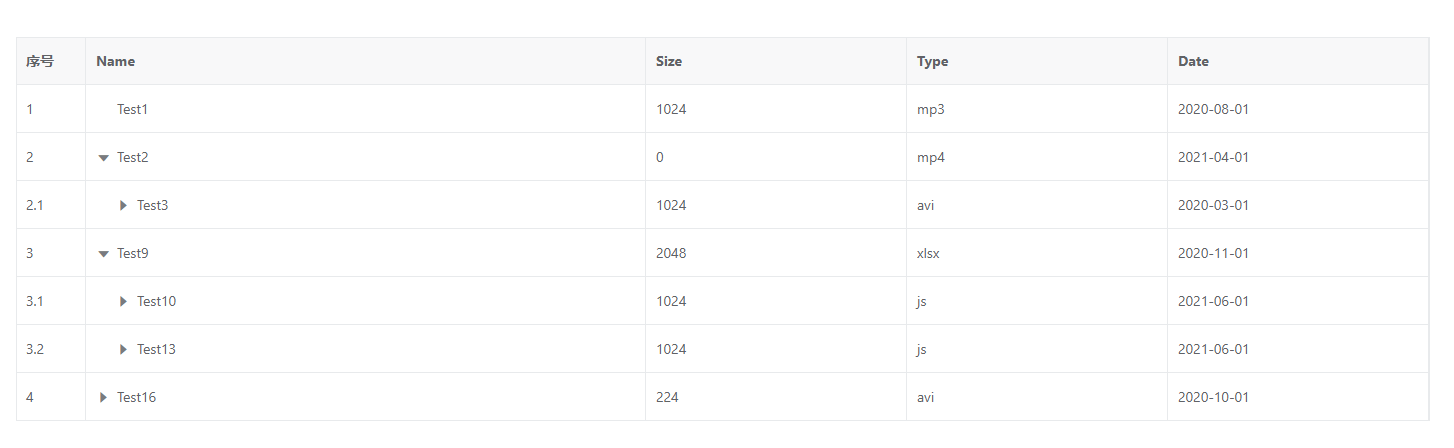Expand the Test3 child row
Image resolution: width=1454 pixels, height=448 pixels.
point(123,206)
